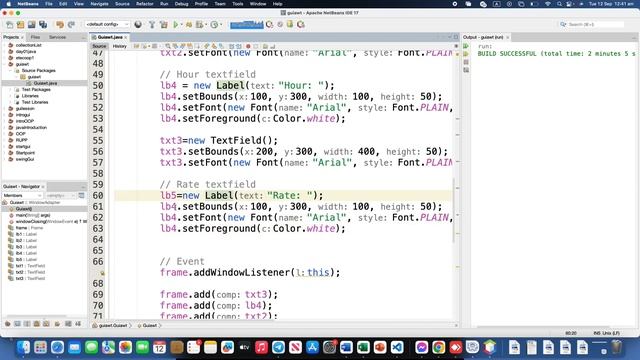Select the Guiawt.java editor tab
The height and width of the screenshot is (360, 640).
click(x=110, y=37)
